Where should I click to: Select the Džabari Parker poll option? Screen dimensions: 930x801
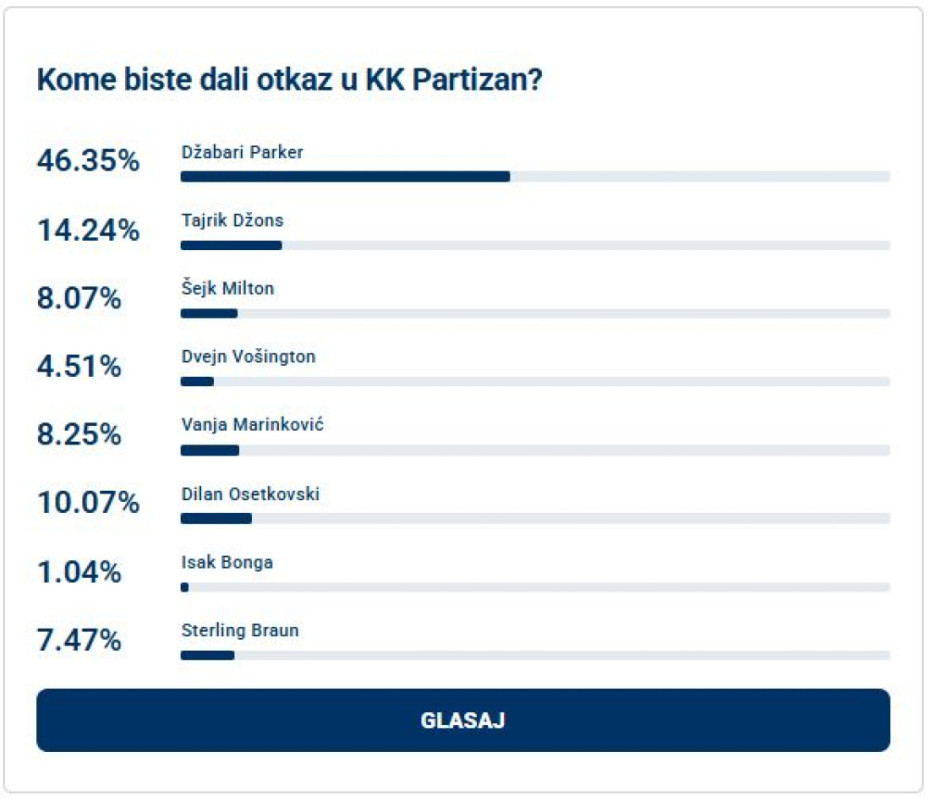[242, 152]
